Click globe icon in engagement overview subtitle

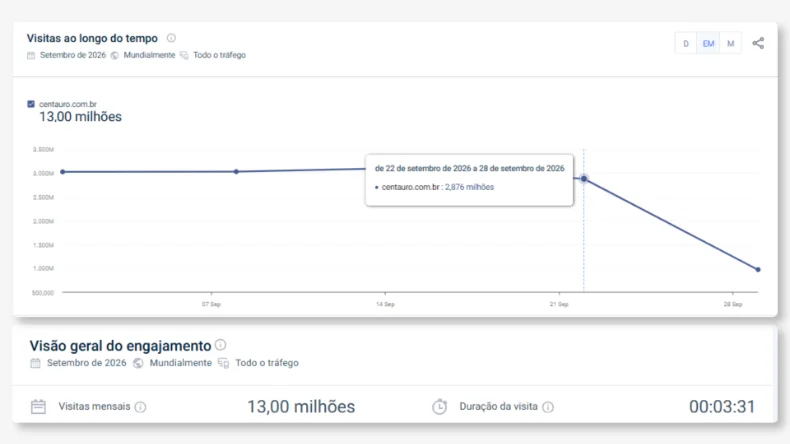point(138,363)
